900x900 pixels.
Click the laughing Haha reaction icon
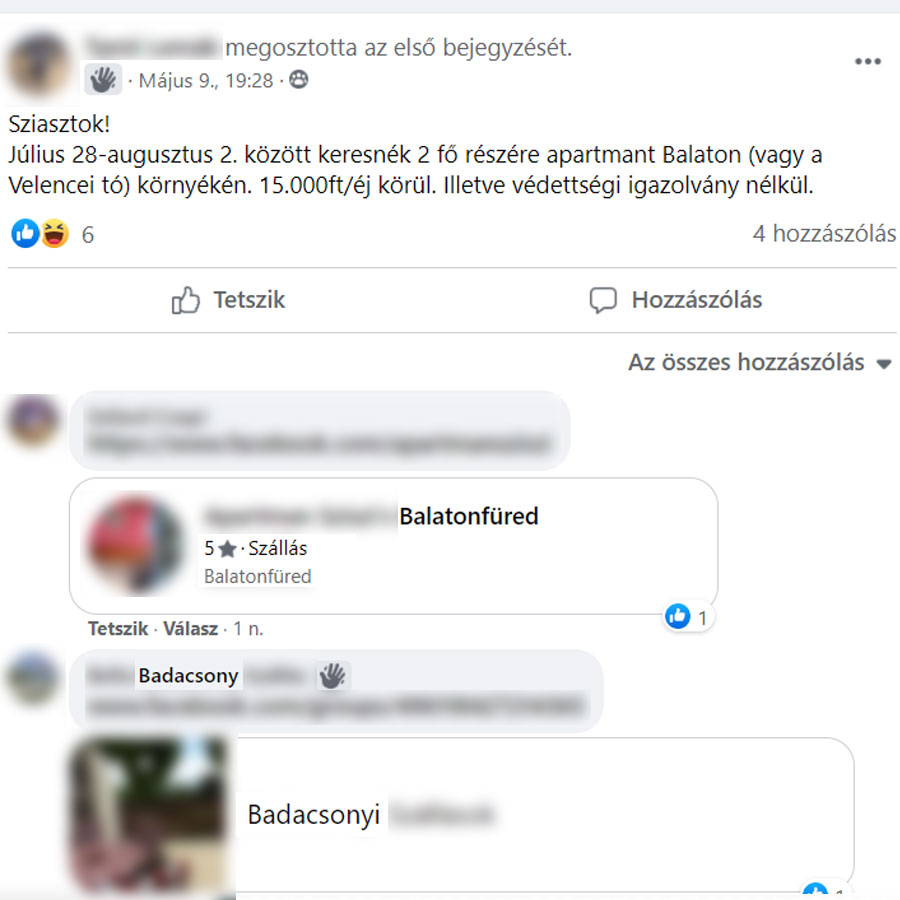tap(55, 234)
